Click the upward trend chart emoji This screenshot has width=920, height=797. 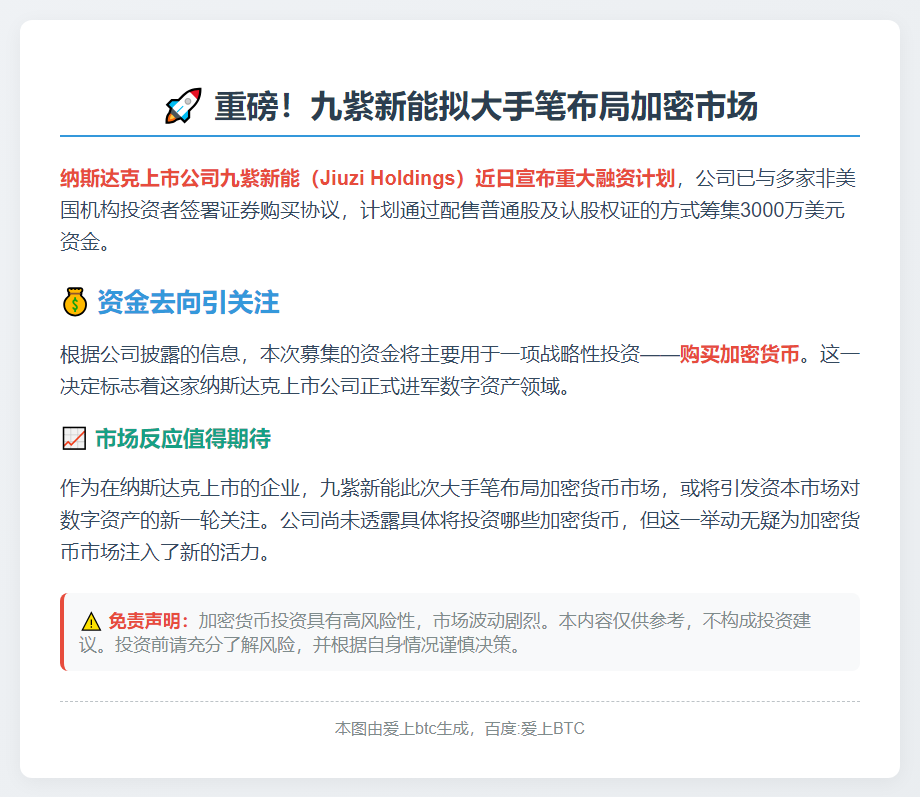pos(74,439)
